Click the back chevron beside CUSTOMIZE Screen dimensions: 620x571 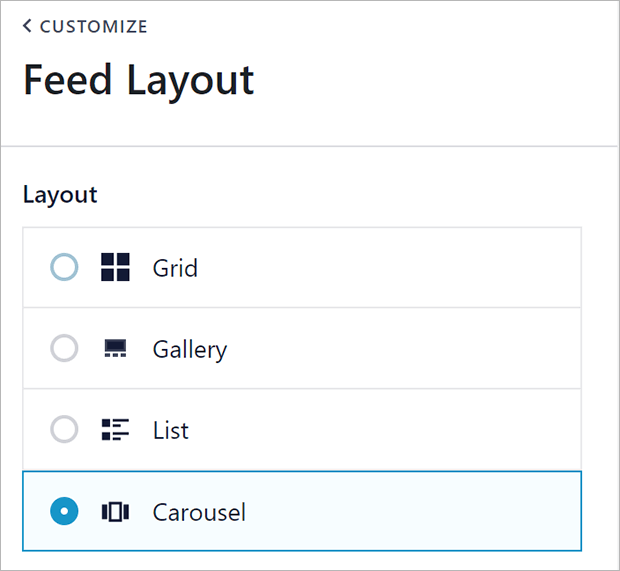(x=26, y=26)
